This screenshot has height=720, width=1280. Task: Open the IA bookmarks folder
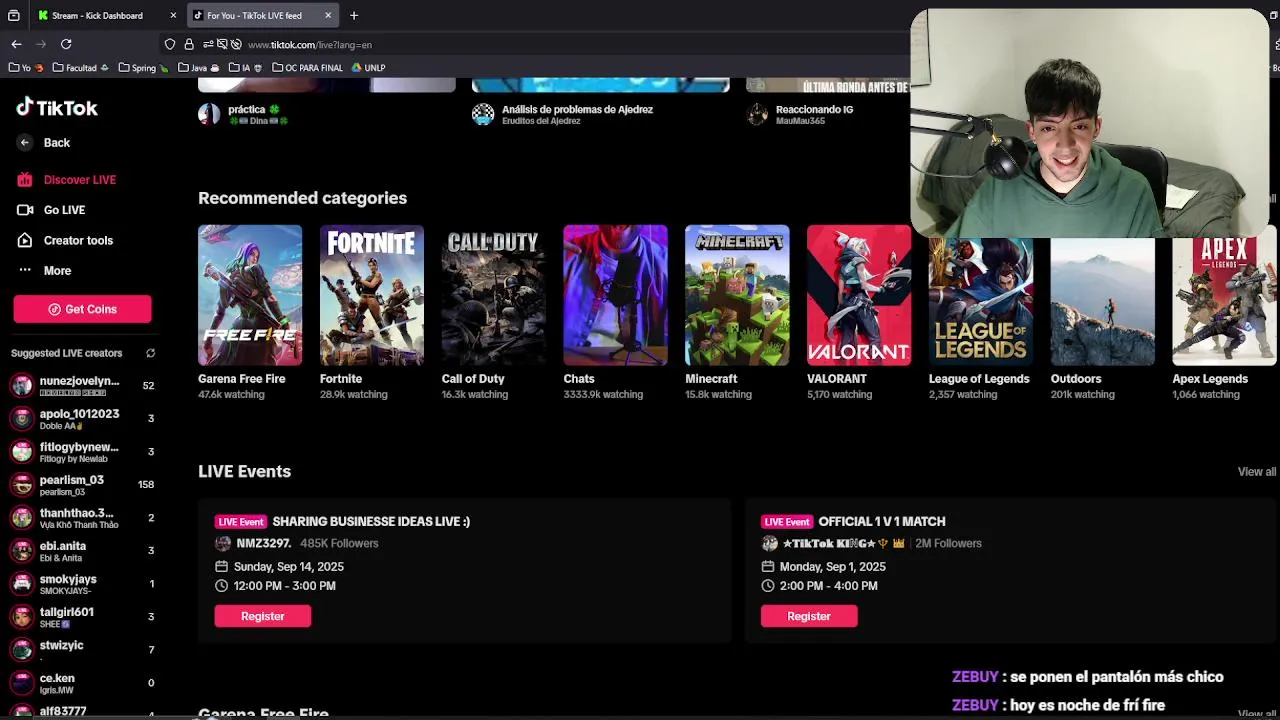tap(246, 68)
